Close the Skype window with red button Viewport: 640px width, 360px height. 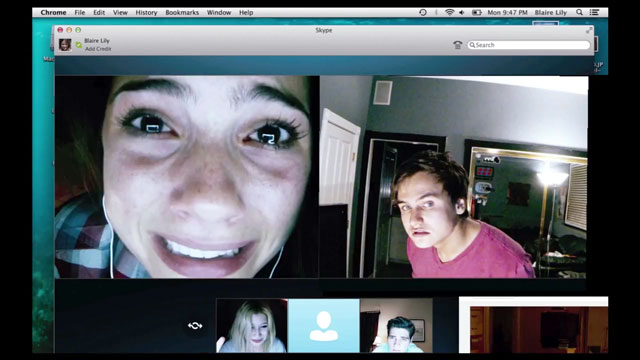[60, 30]
